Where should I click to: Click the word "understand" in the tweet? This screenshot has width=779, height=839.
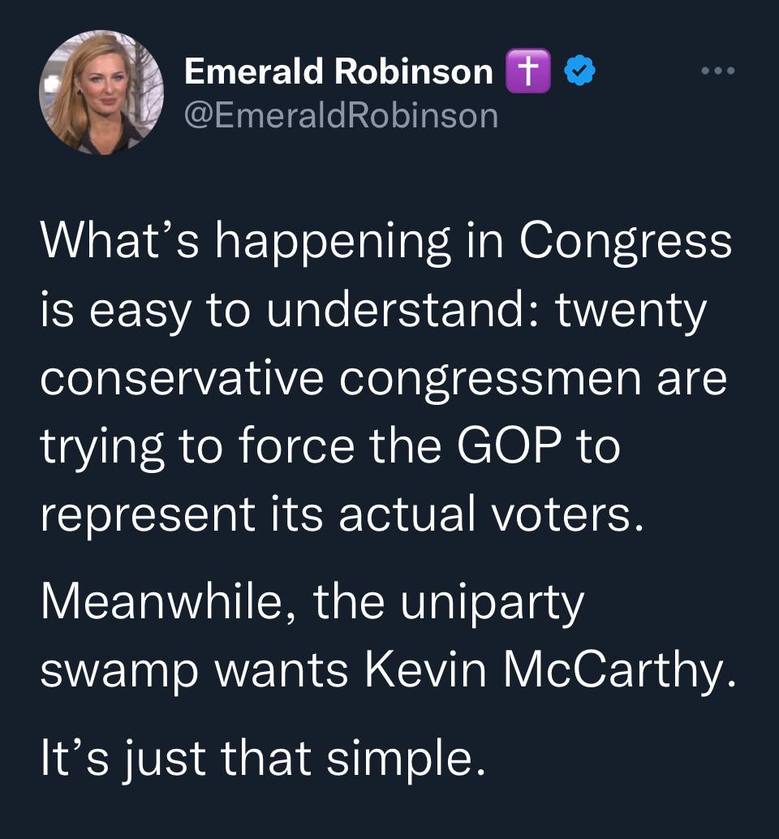pos(395,310)
